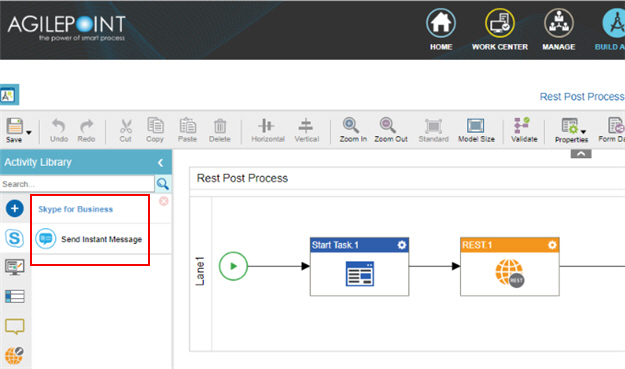Zoom In on the canvas
This screenshot has height=369, width=625.
(353, 130)
